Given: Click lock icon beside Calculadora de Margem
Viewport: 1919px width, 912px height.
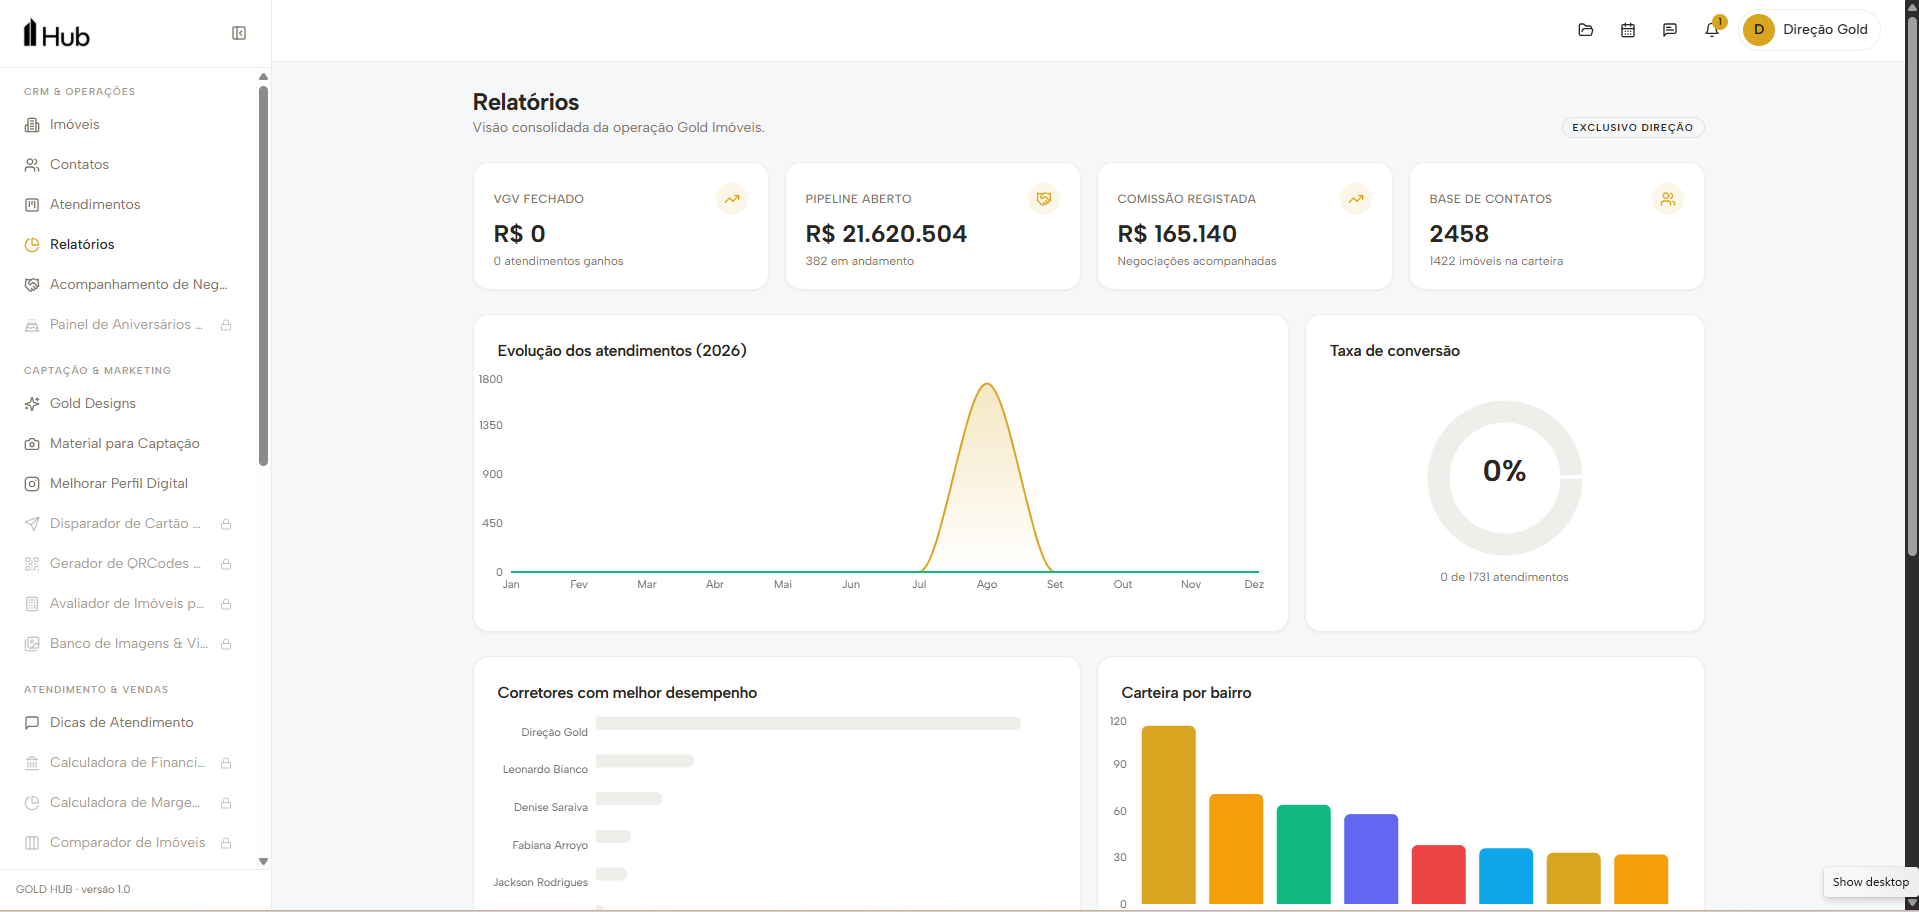Looking at the screenshot, I should click(226, 803).
